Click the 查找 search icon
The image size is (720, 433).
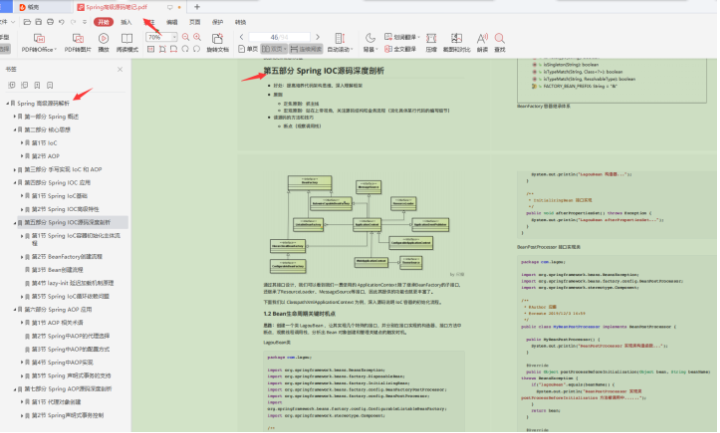(x=500, y=39)
